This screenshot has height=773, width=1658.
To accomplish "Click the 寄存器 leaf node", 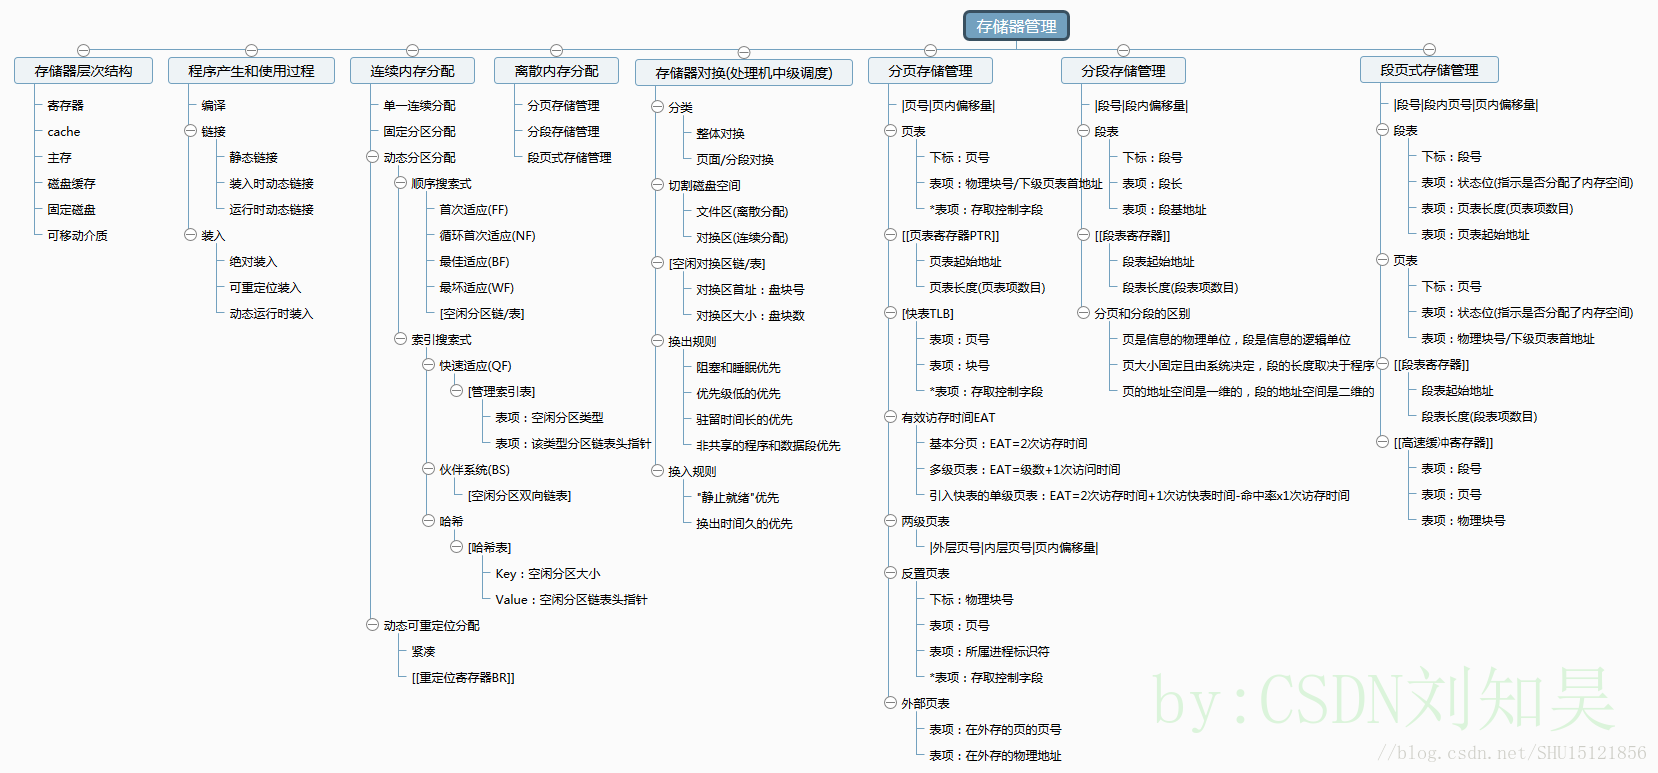I will [65, 105].
